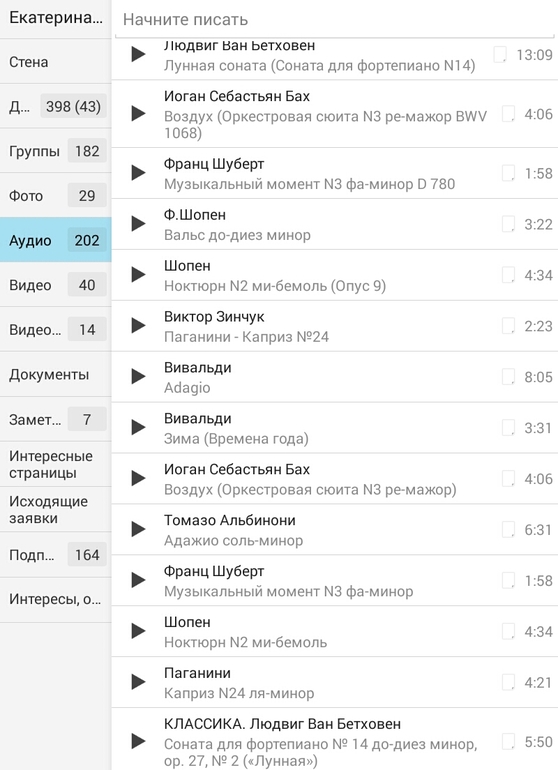Open Фото section with 29 items
558x770 pixels.
tap(56, 195)
